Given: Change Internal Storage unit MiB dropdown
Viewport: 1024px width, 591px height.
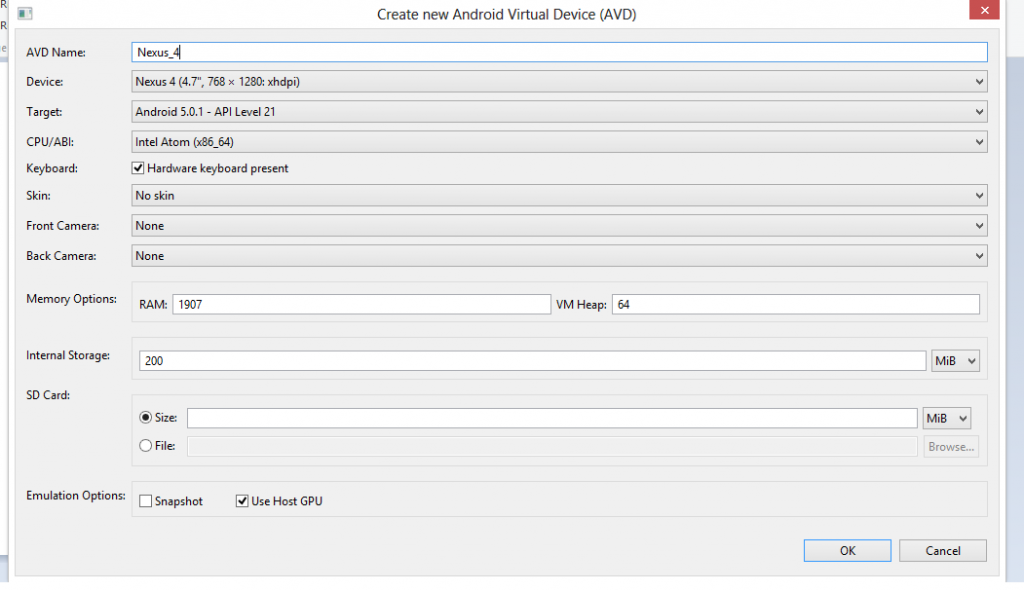Looking at the screenshot, I should coord(954,361).
